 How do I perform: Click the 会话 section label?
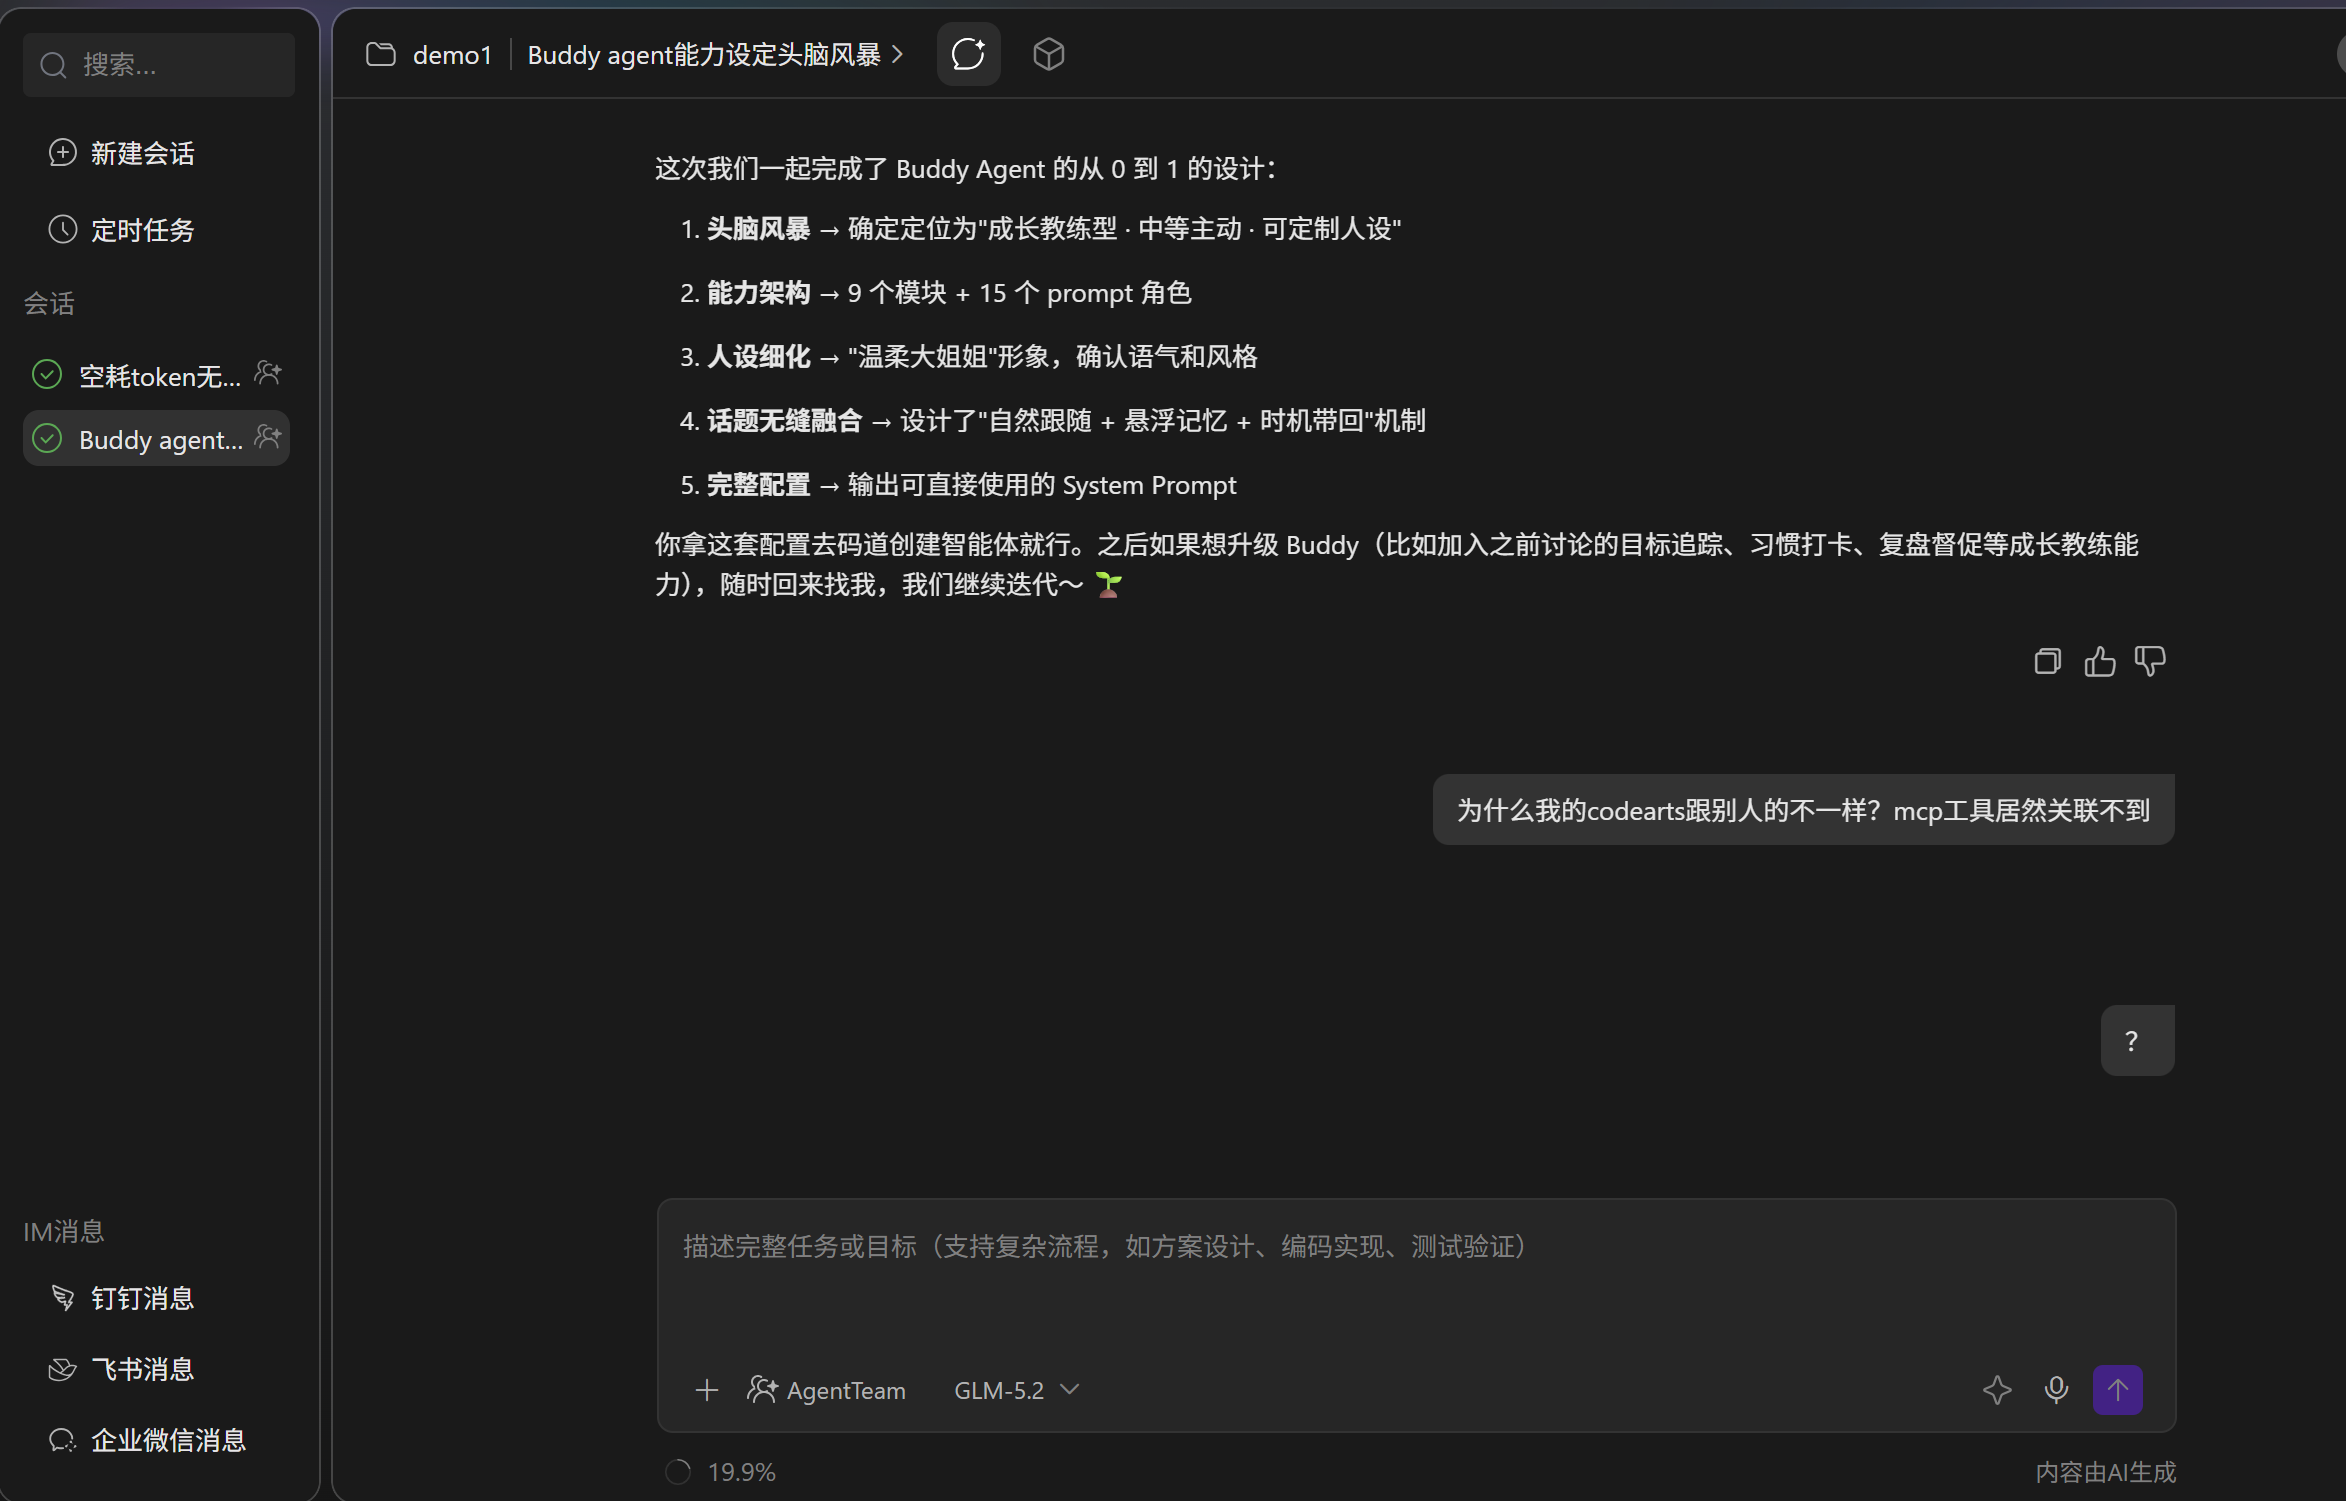pos(49,303)
